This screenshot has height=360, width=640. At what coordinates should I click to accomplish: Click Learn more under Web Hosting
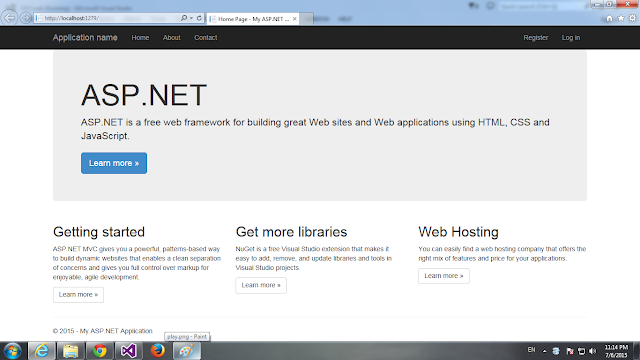click(444, 276)
